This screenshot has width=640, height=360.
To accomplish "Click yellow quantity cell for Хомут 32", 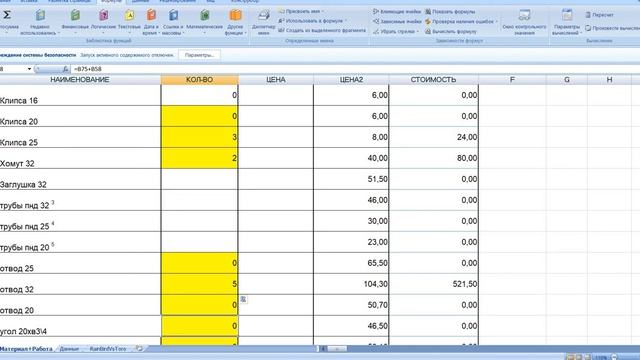I will coord(200,158).
